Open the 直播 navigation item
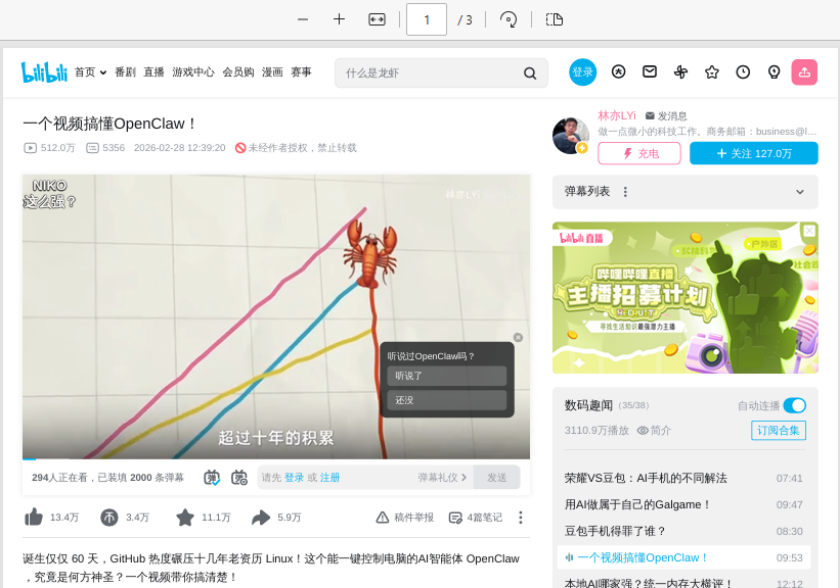840x588 pixels. (153, 72)
